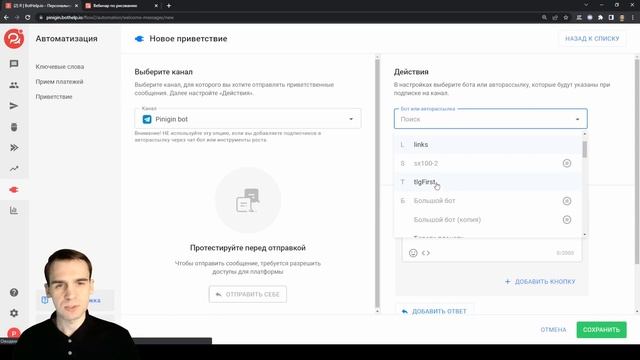
Task: Click the code brackets macro icon
Action: pos(426,253)
